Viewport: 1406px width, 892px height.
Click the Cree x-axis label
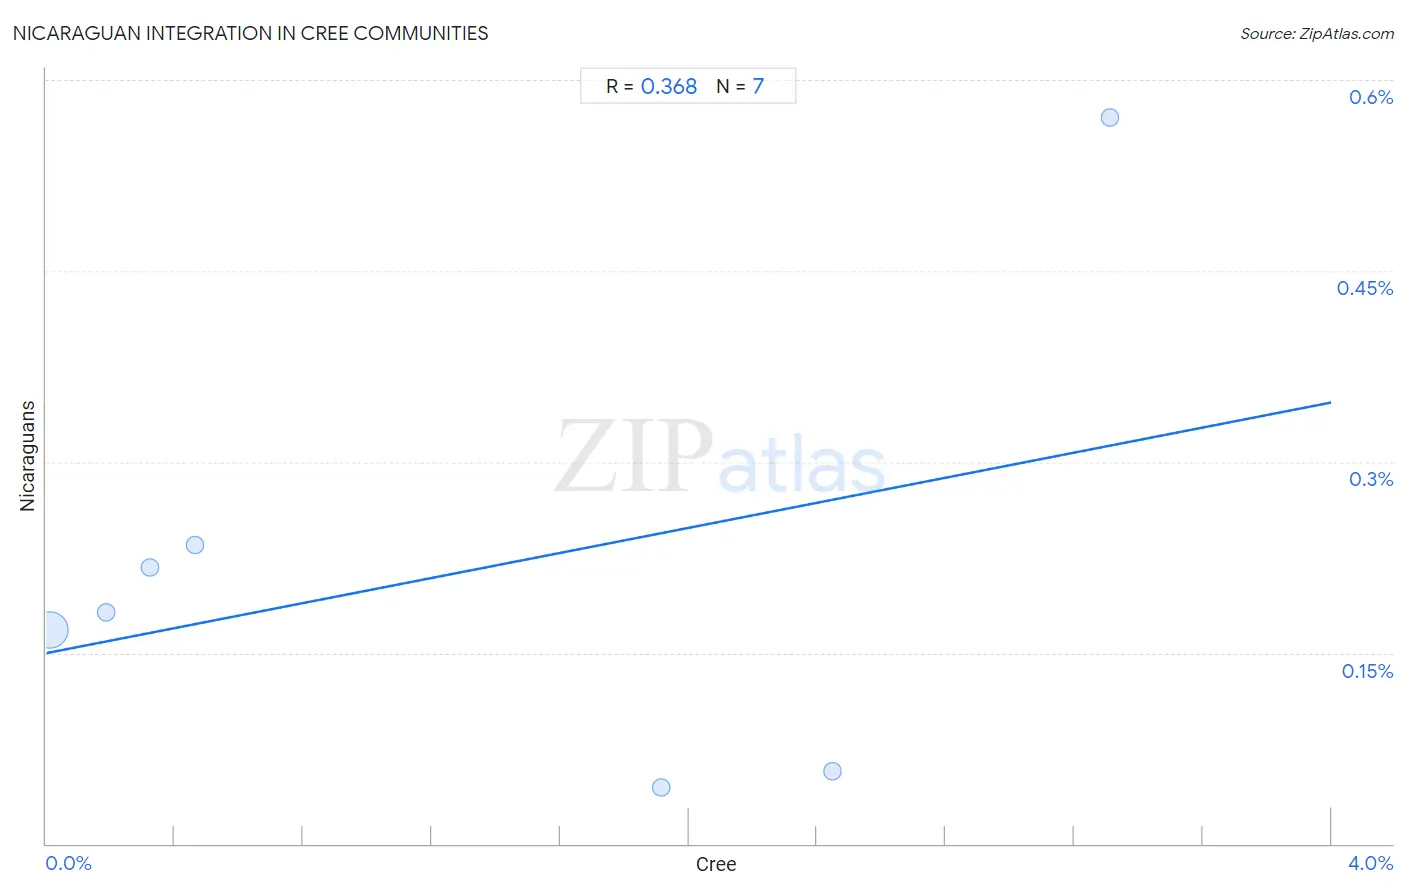point(716,864)
